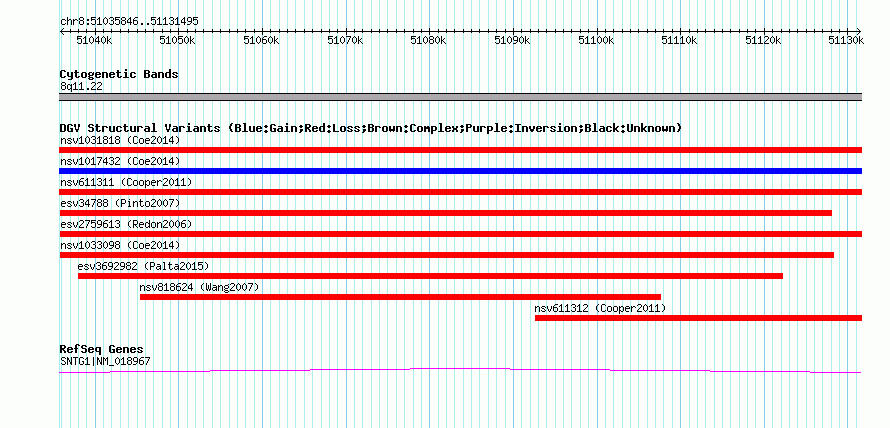Click the 51080k ruler tick label
The width and height of the screenshot is (890, 428).
(x=429, y=40)
